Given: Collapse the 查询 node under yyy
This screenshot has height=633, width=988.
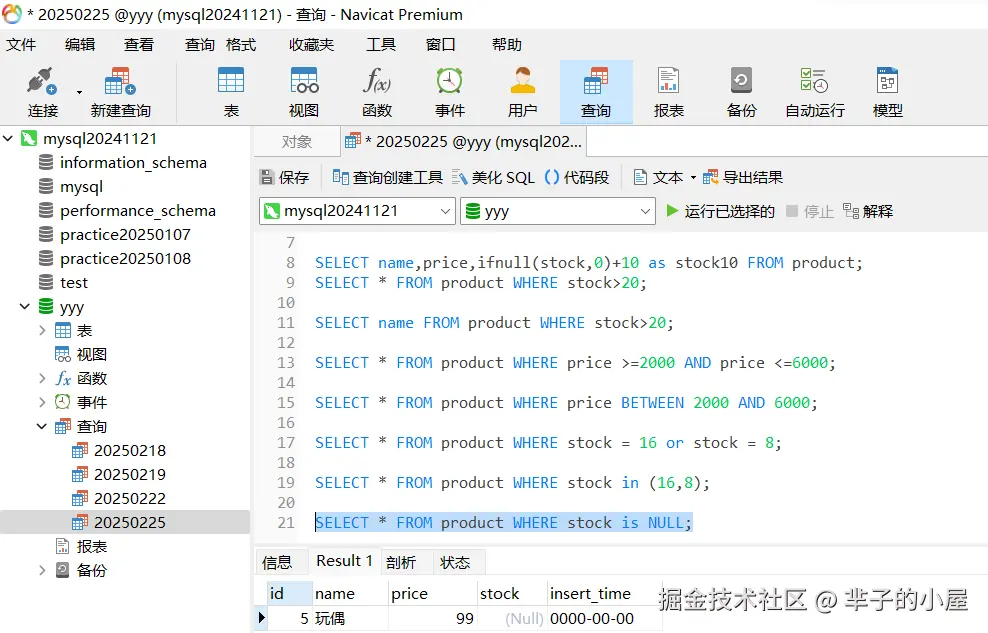Looking at the screenshot, I should [x=42, y=426].
